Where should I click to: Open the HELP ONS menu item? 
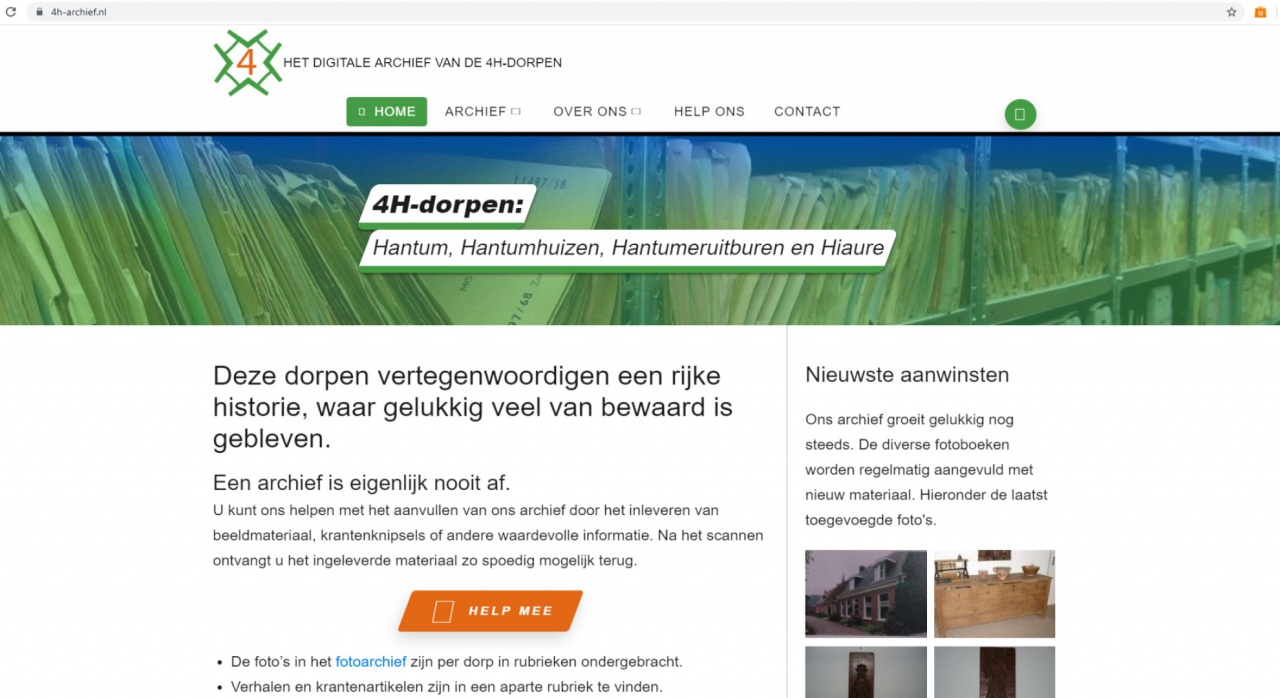click(x=709, y=112)
